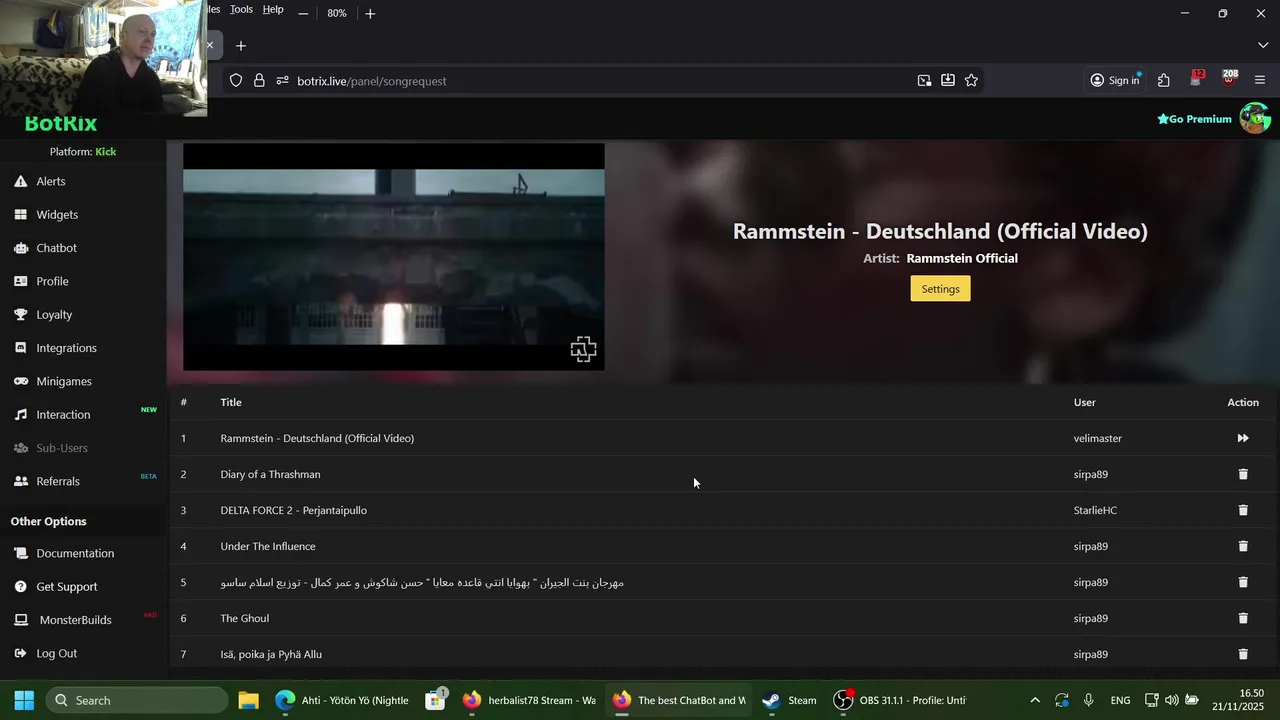
Task: Select the Rammstein - Deutschland title in row 1
Action: (317, 438)
